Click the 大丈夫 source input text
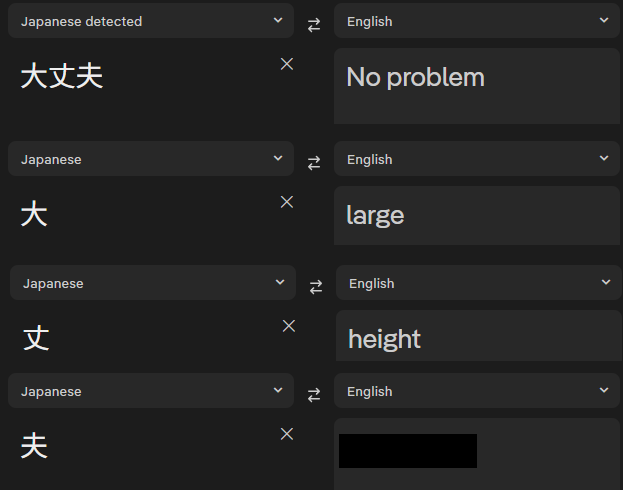Viewport: 623px width, 490px height. (x=62, y=76)
